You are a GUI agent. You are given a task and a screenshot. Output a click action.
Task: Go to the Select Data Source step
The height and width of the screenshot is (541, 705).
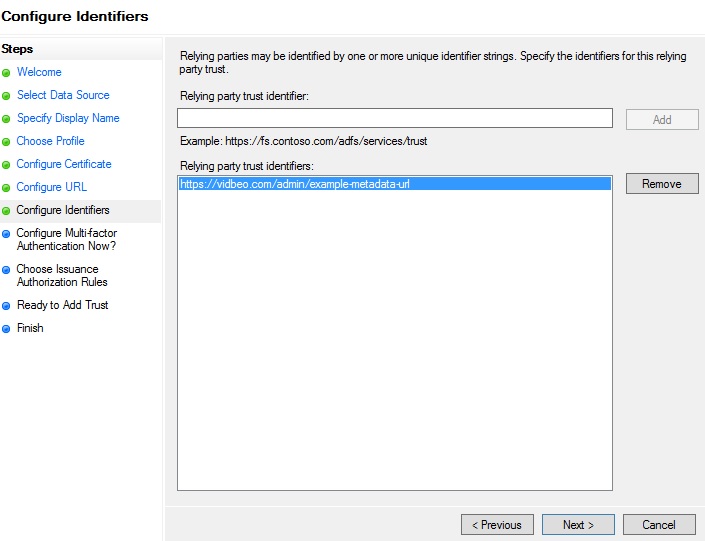pos(63,95)
